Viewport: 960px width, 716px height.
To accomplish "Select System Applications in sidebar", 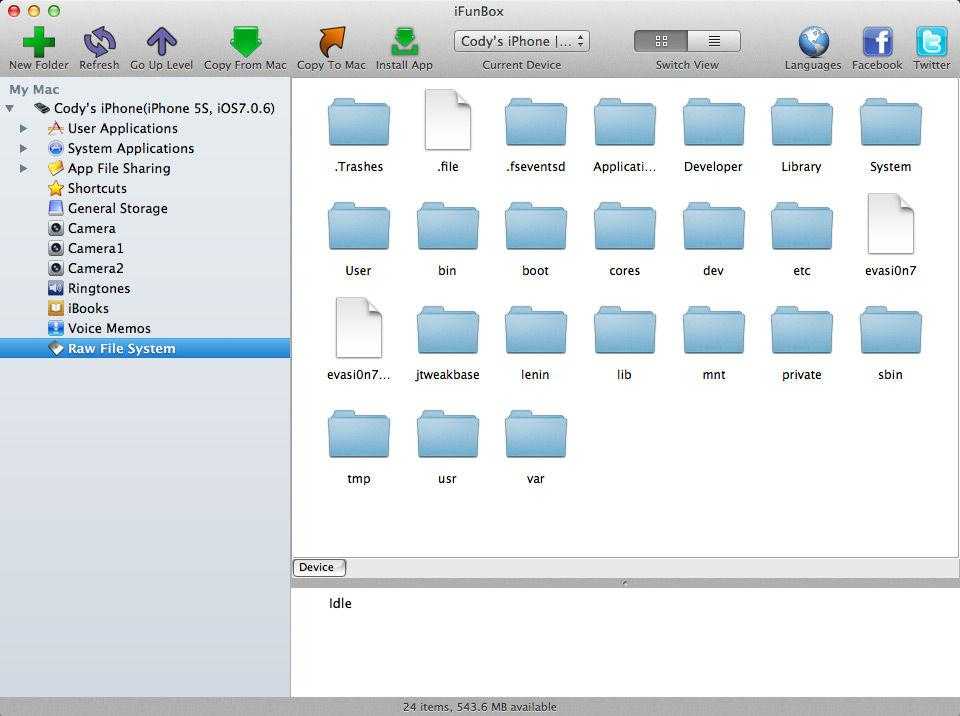I will [121, 148].
